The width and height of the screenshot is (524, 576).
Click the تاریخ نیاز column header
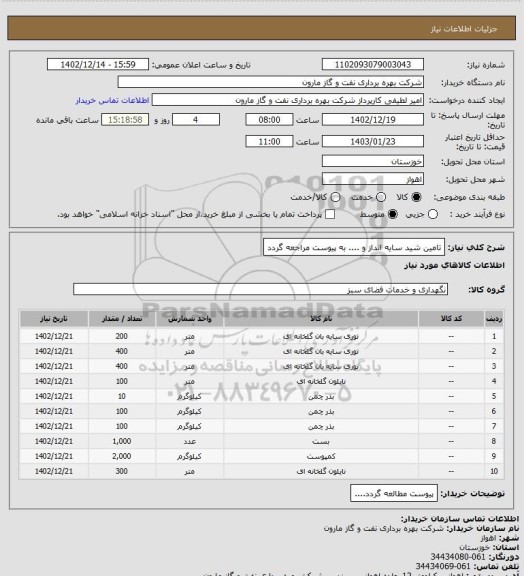click(54, 318)
